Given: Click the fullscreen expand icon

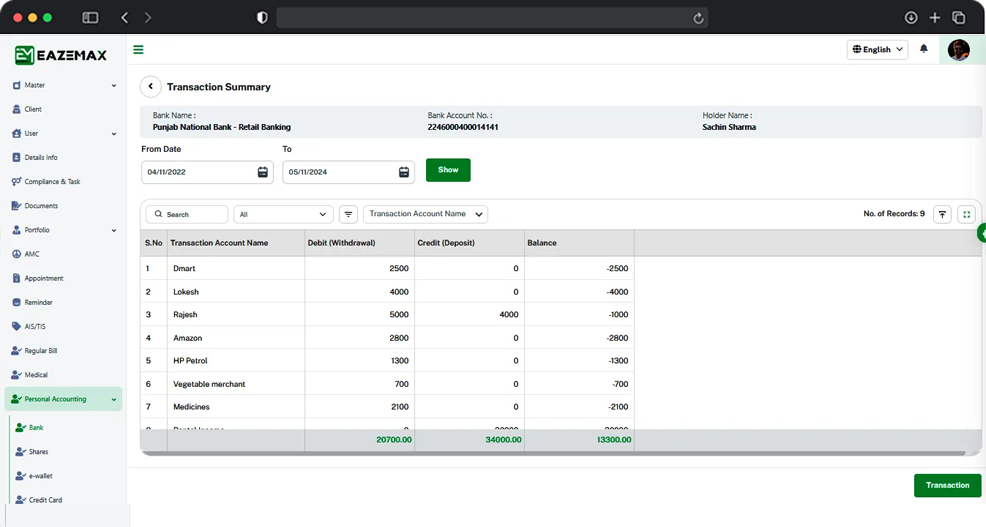Looking at the screenshot, I should 967,214.
